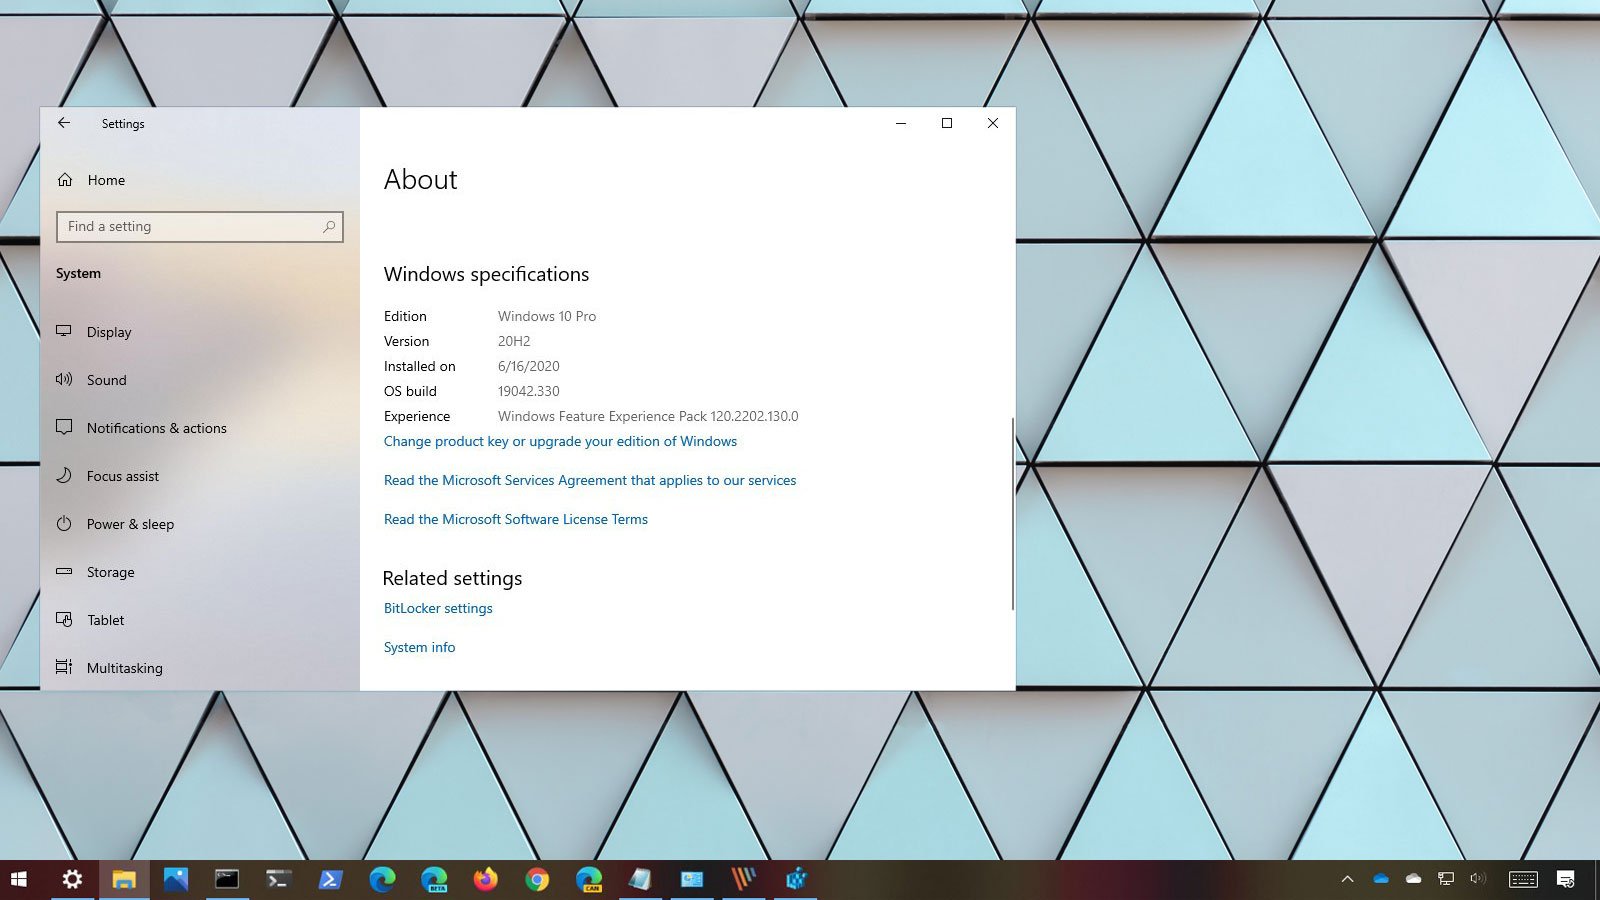Open BitLocker settings link
Screen dimensions: 1600x900
(x=438, y=608)
